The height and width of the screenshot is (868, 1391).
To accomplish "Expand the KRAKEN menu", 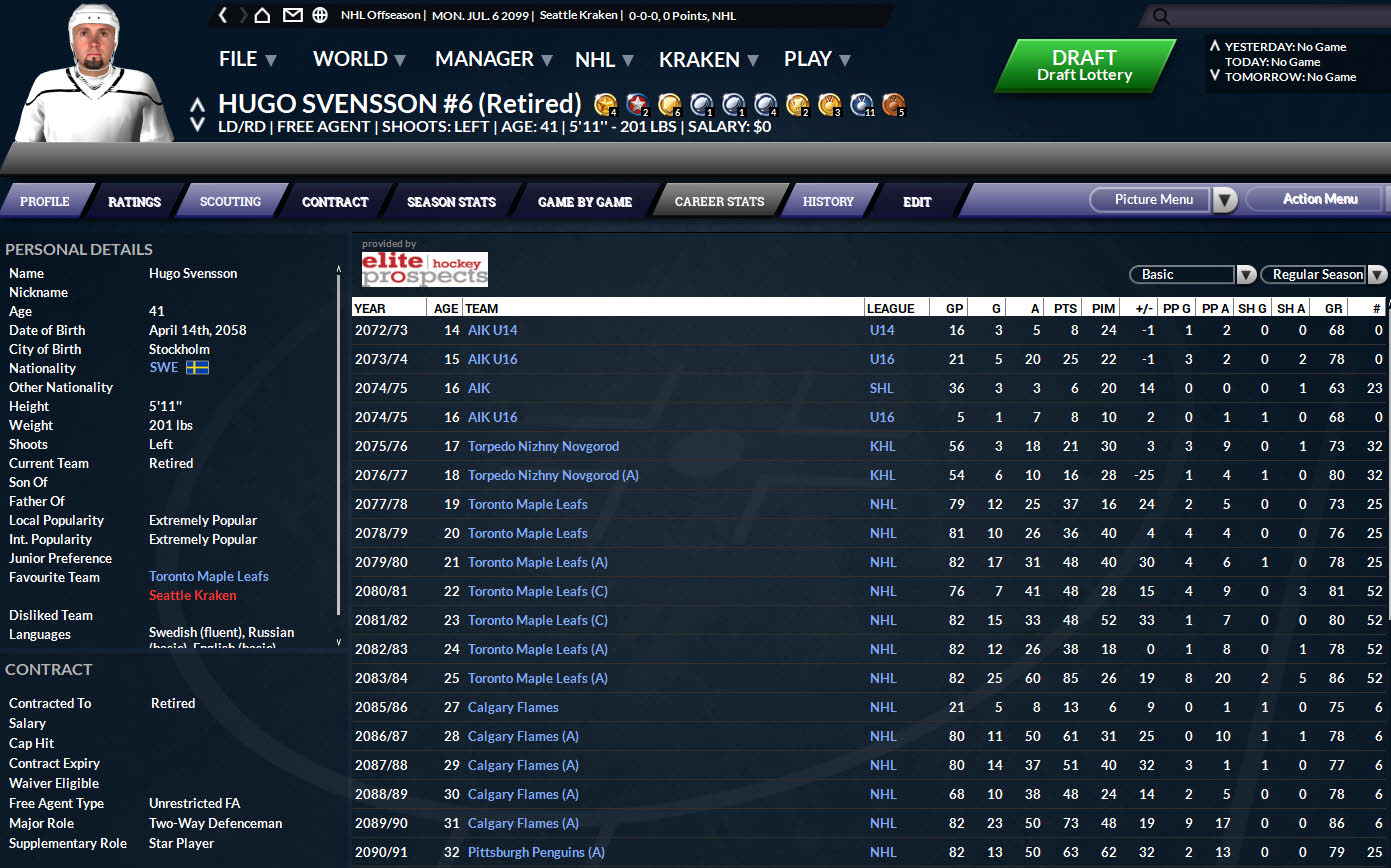I will 708,59.
